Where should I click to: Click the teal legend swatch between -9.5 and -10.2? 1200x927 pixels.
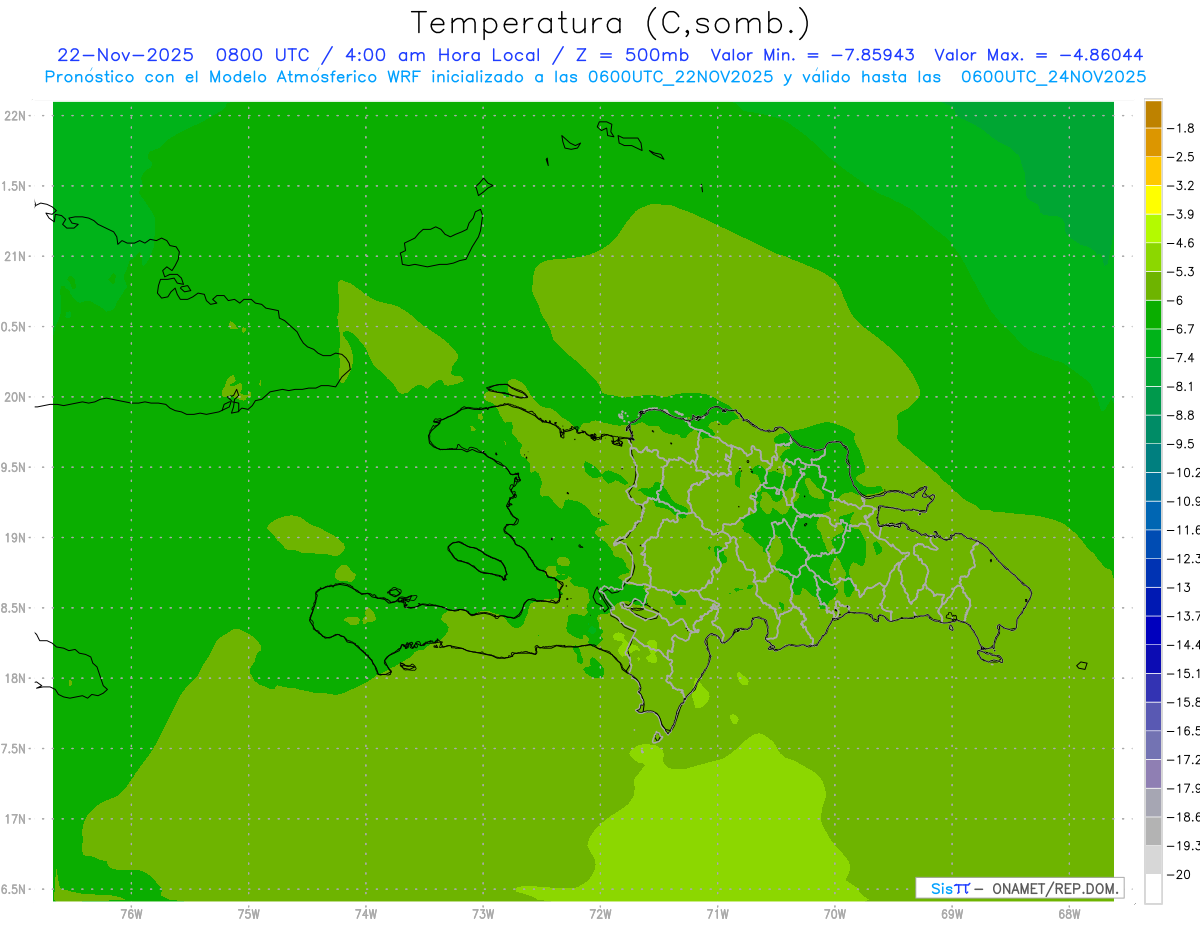pyautogui.click(x=1153, y=458)
